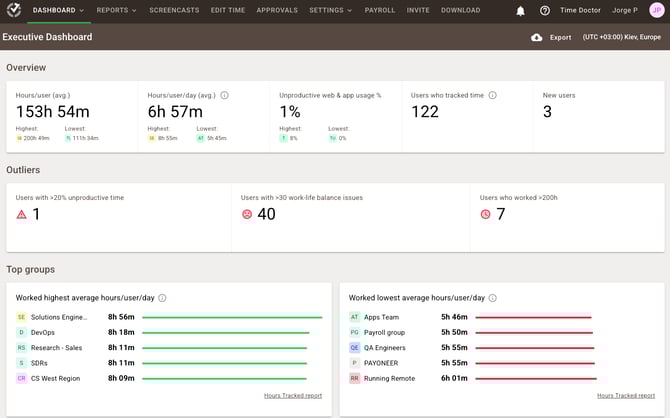Click the clock icon for >200h users

pos(485,214)
